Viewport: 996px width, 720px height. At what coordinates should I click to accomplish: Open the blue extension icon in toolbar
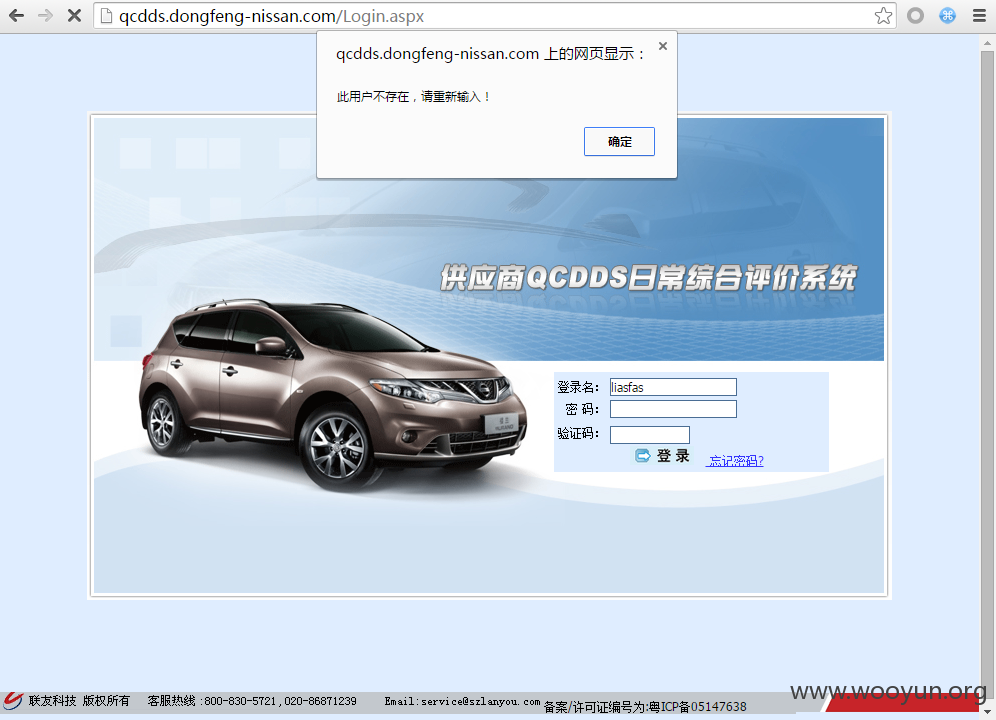pyautogui.click(x=947, y=16)
